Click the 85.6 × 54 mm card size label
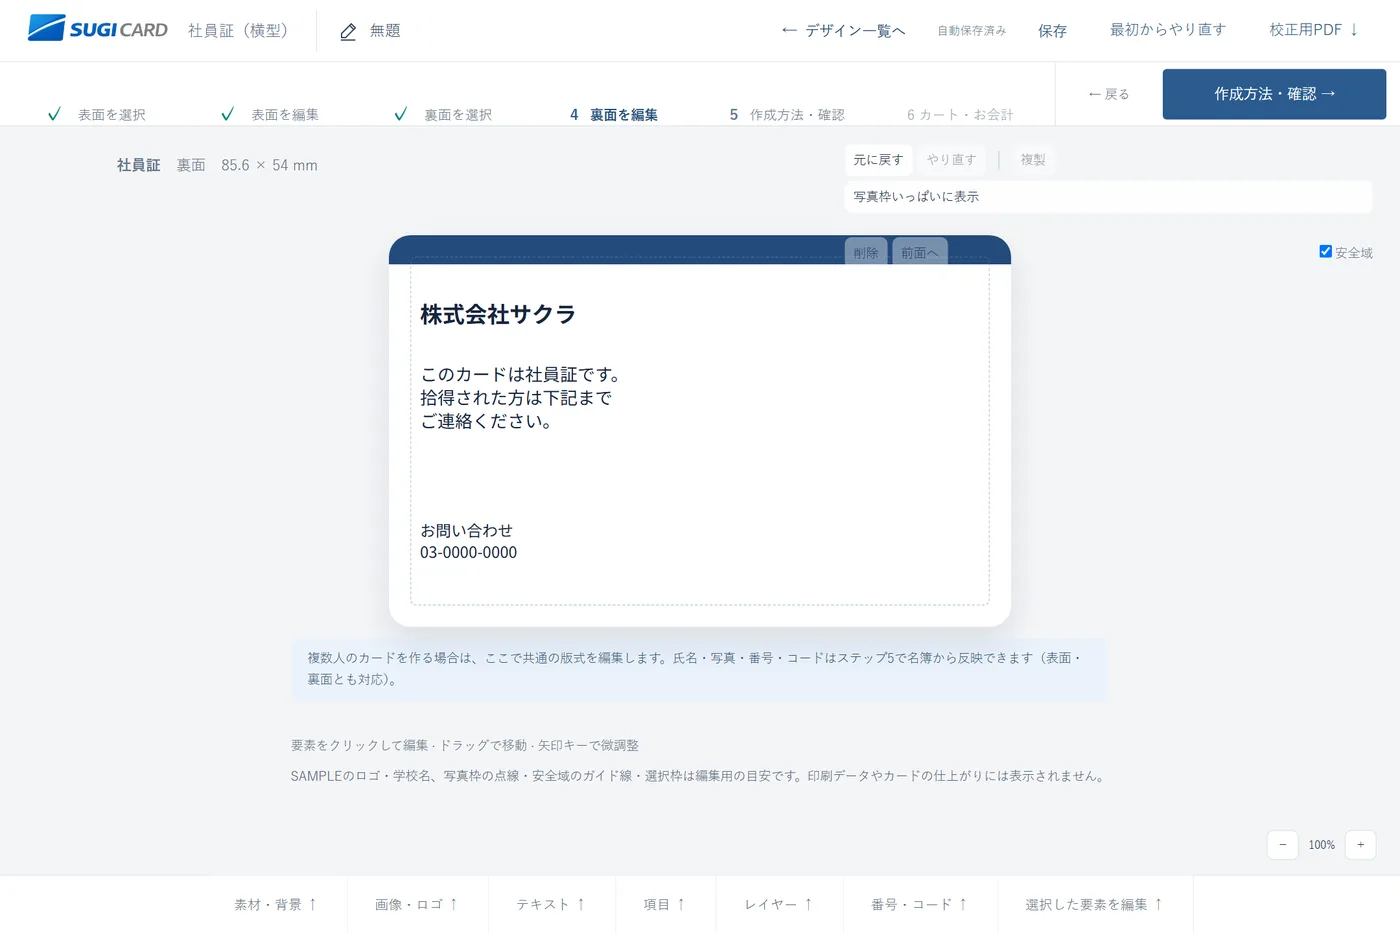 pos(269,165)
